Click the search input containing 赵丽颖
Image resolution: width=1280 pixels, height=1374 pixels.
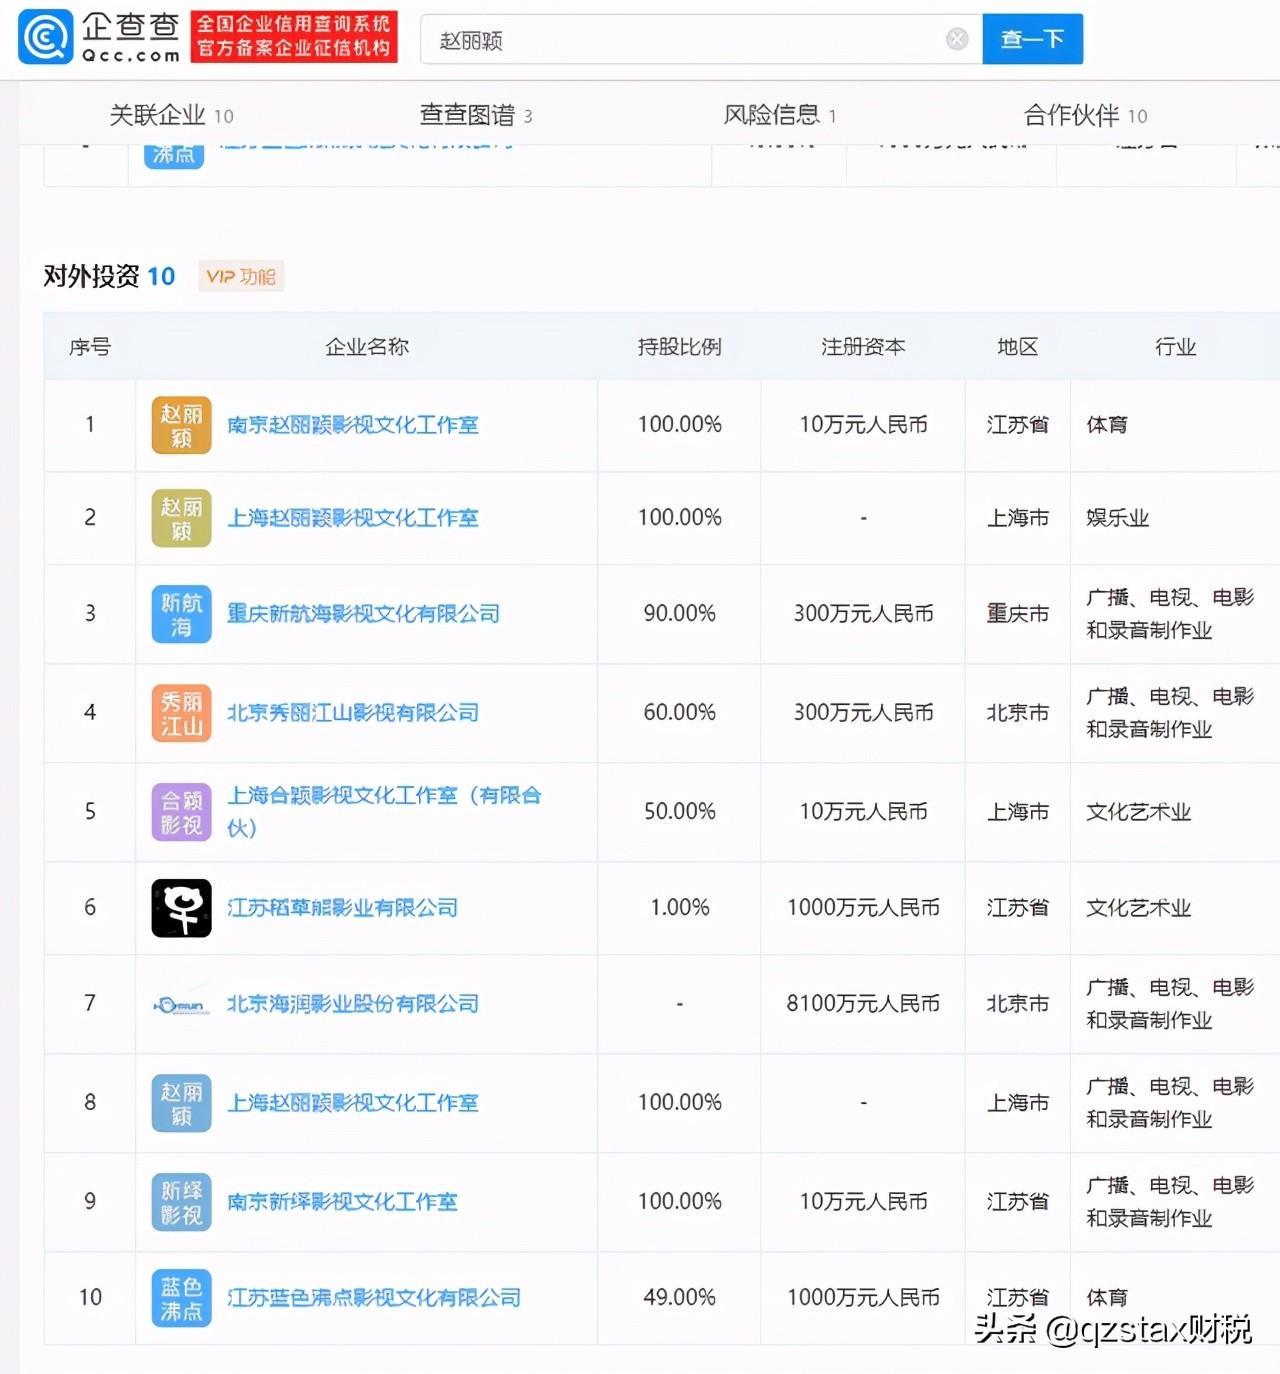690,40
